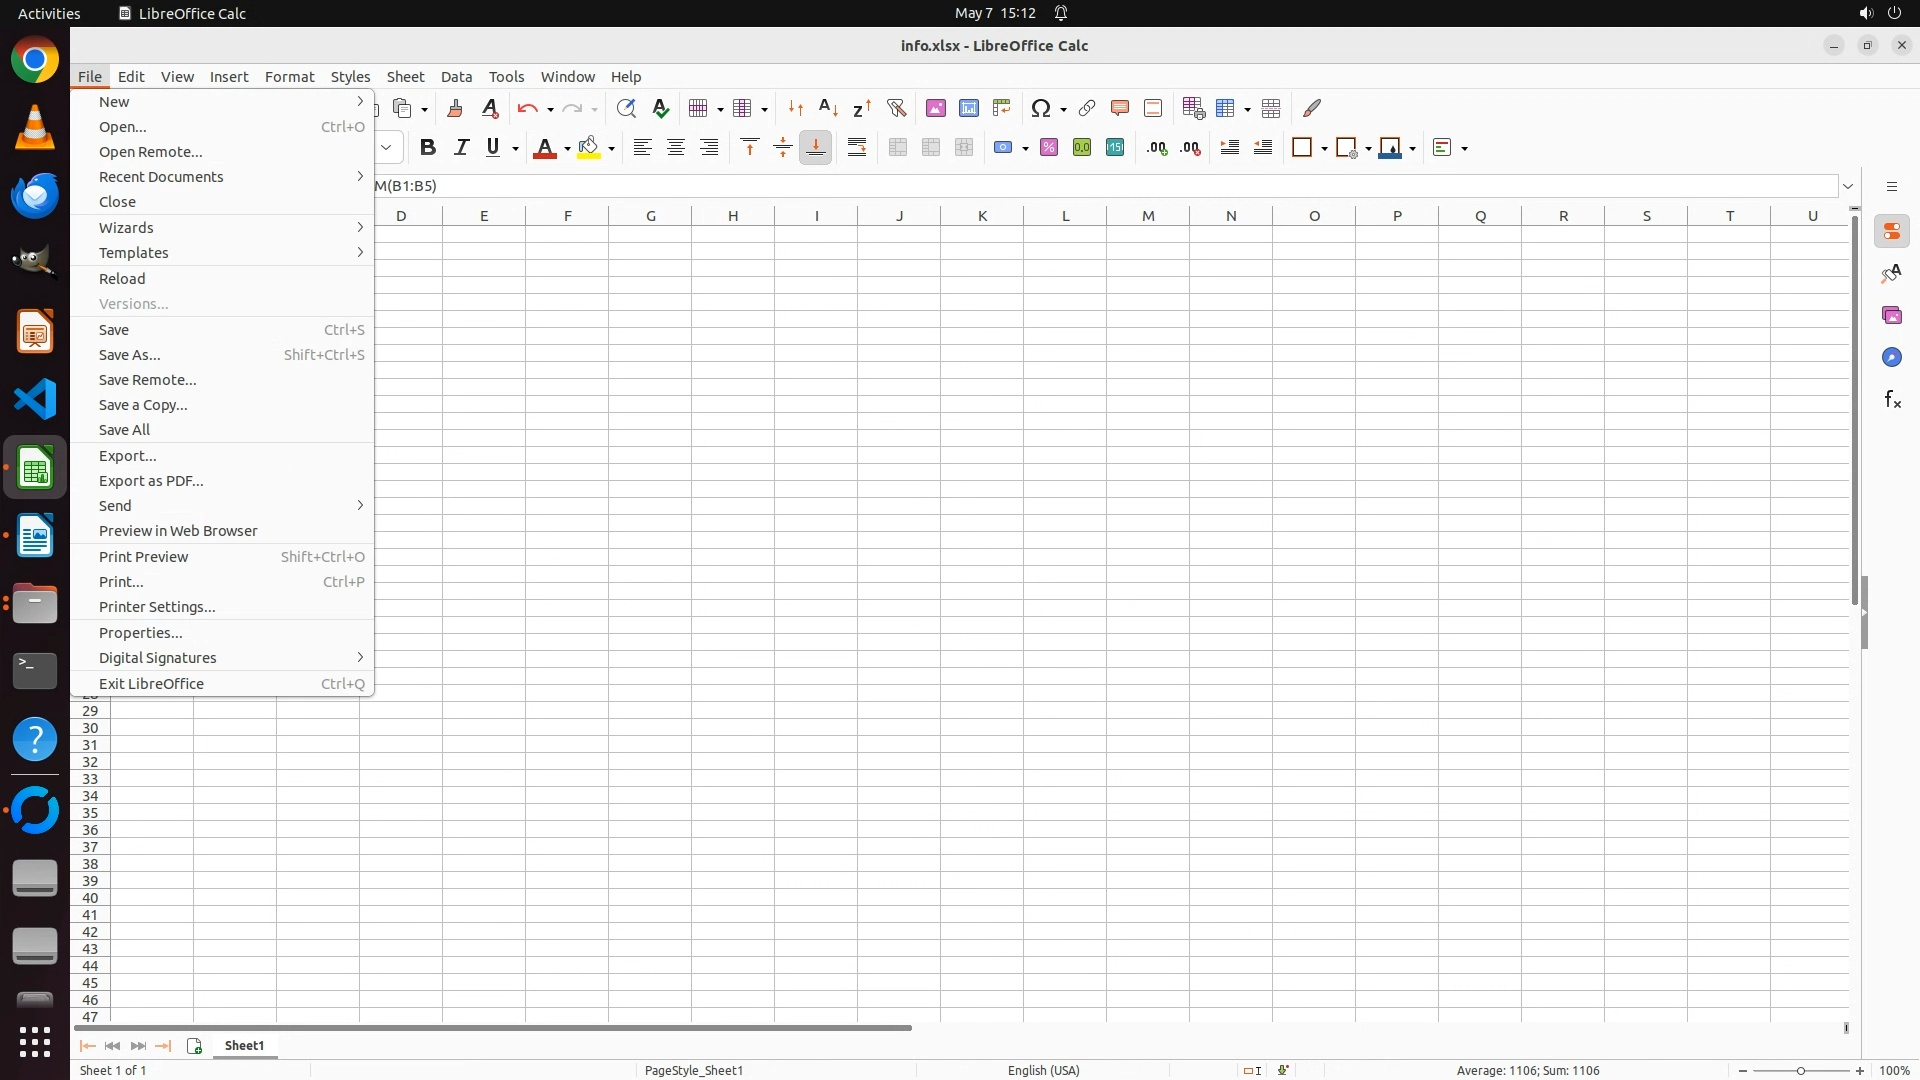Toggle Wrap Text button
The width and height of the screenshot is (1920, 1080).
tap(857, 148)
